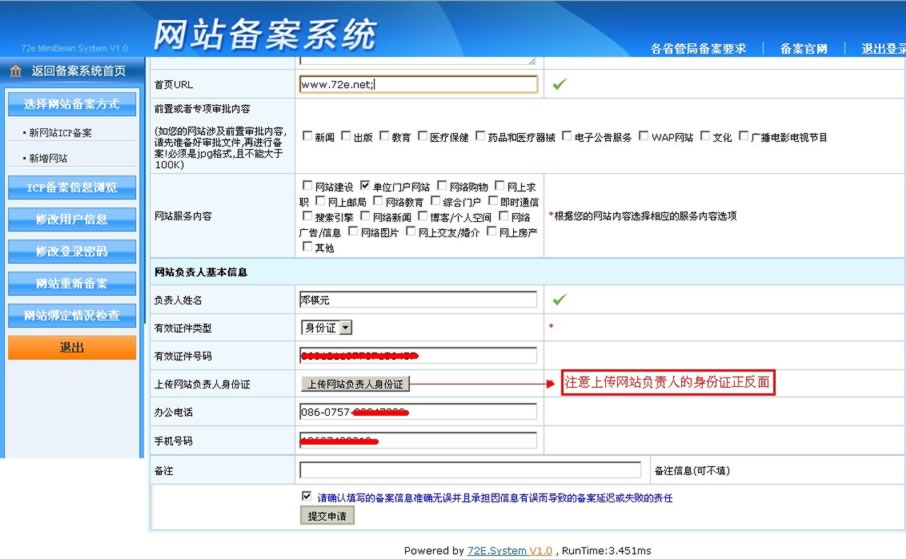Check the 博客/个人空间 service option

[423, 216]
